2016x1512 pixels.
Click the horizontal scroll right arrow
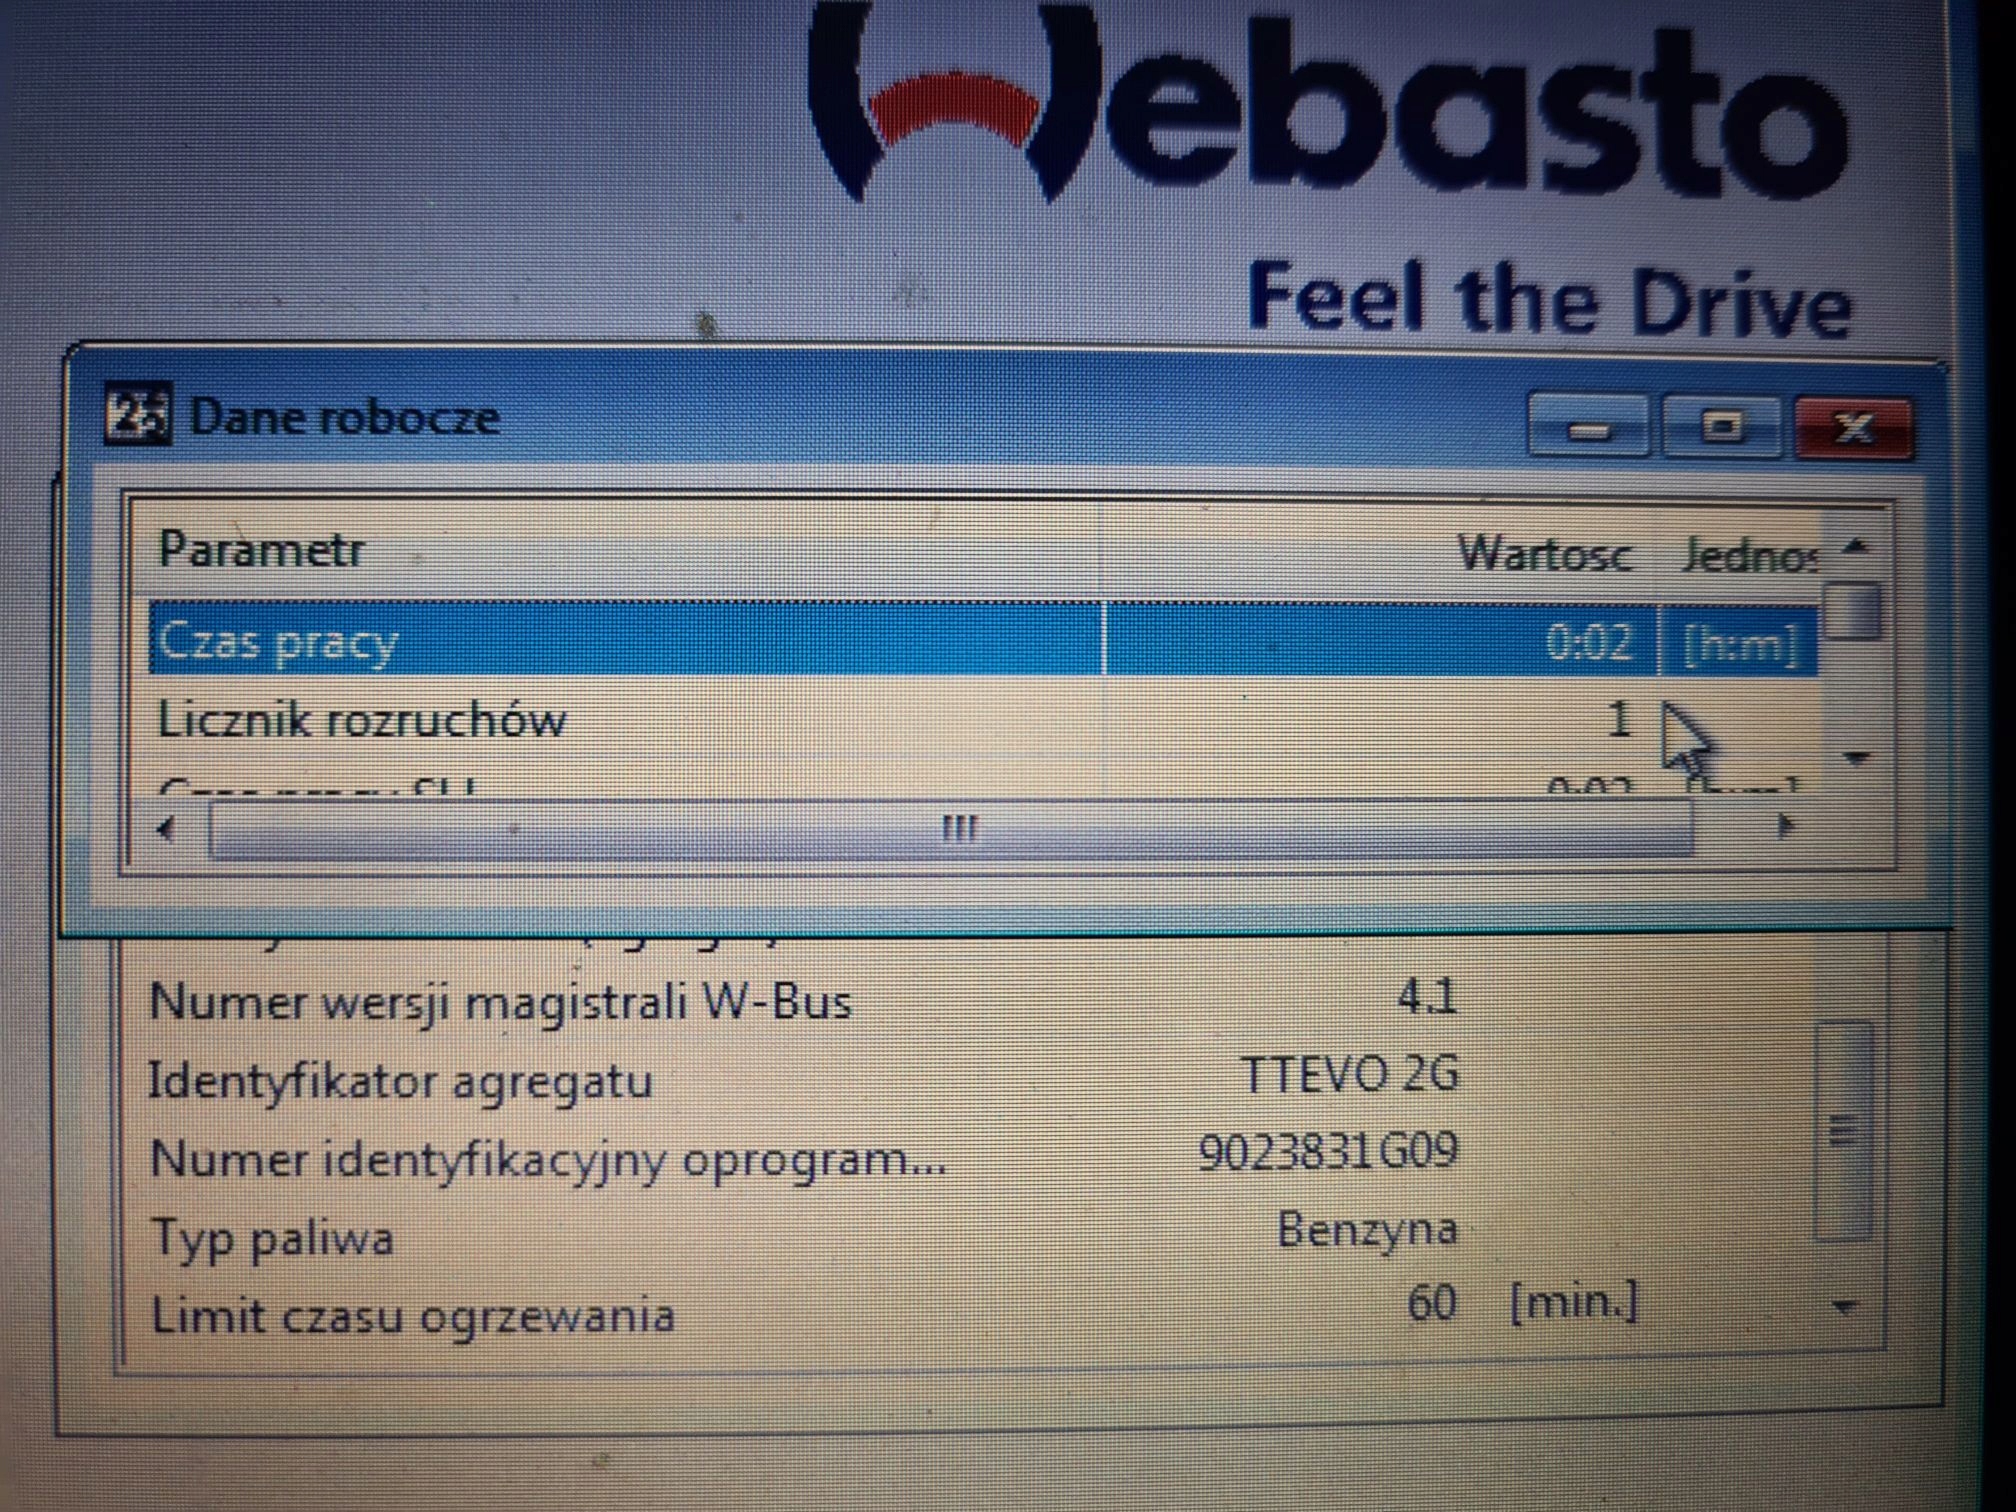1785,826
